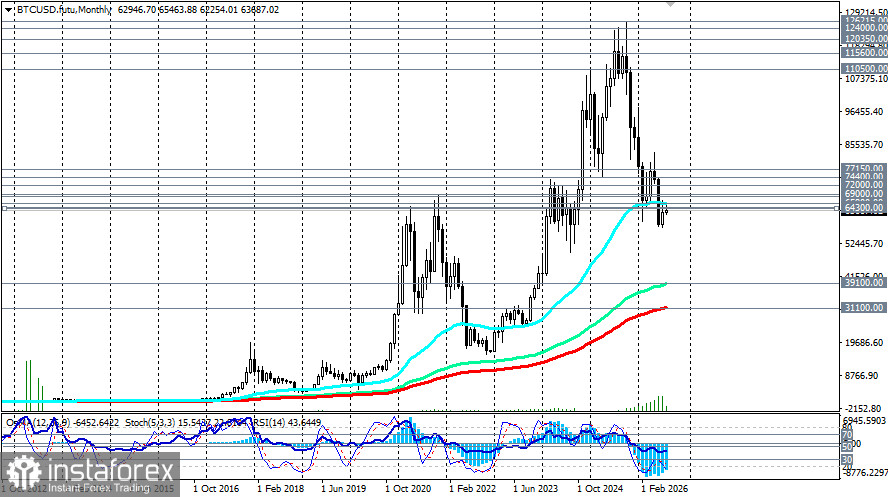Click the 96455.40 price axis value

click(x=864, y=112)
